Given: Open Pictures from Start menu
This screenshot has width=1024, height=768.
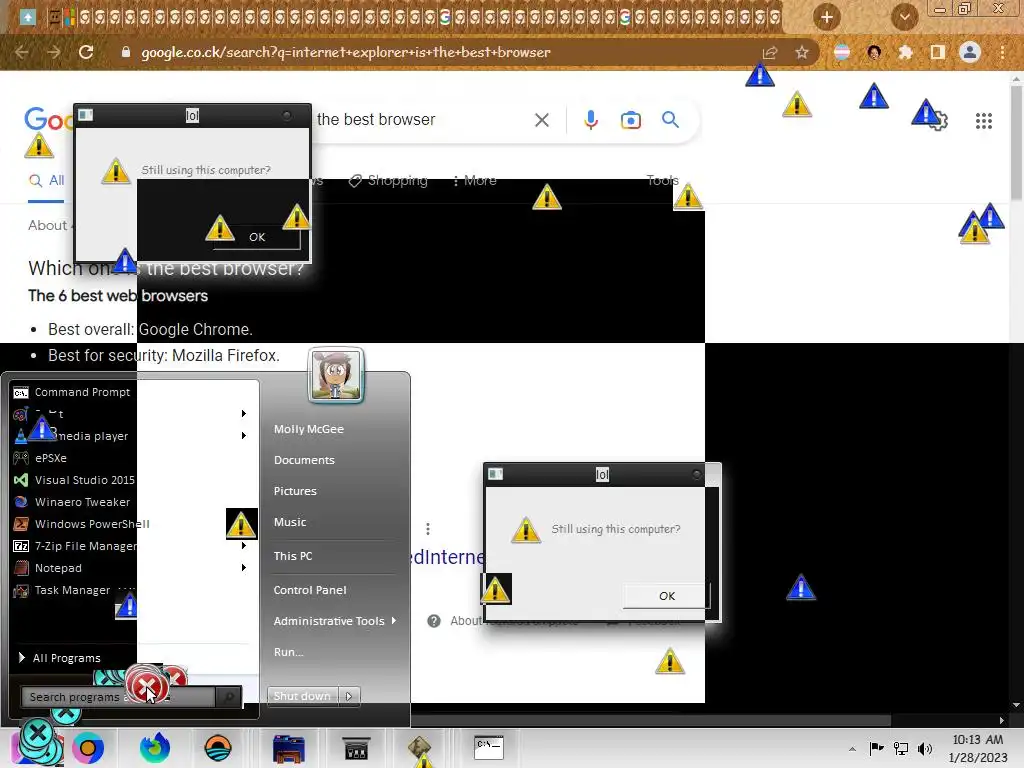Looking at the screenshot, I should point(295,491).
